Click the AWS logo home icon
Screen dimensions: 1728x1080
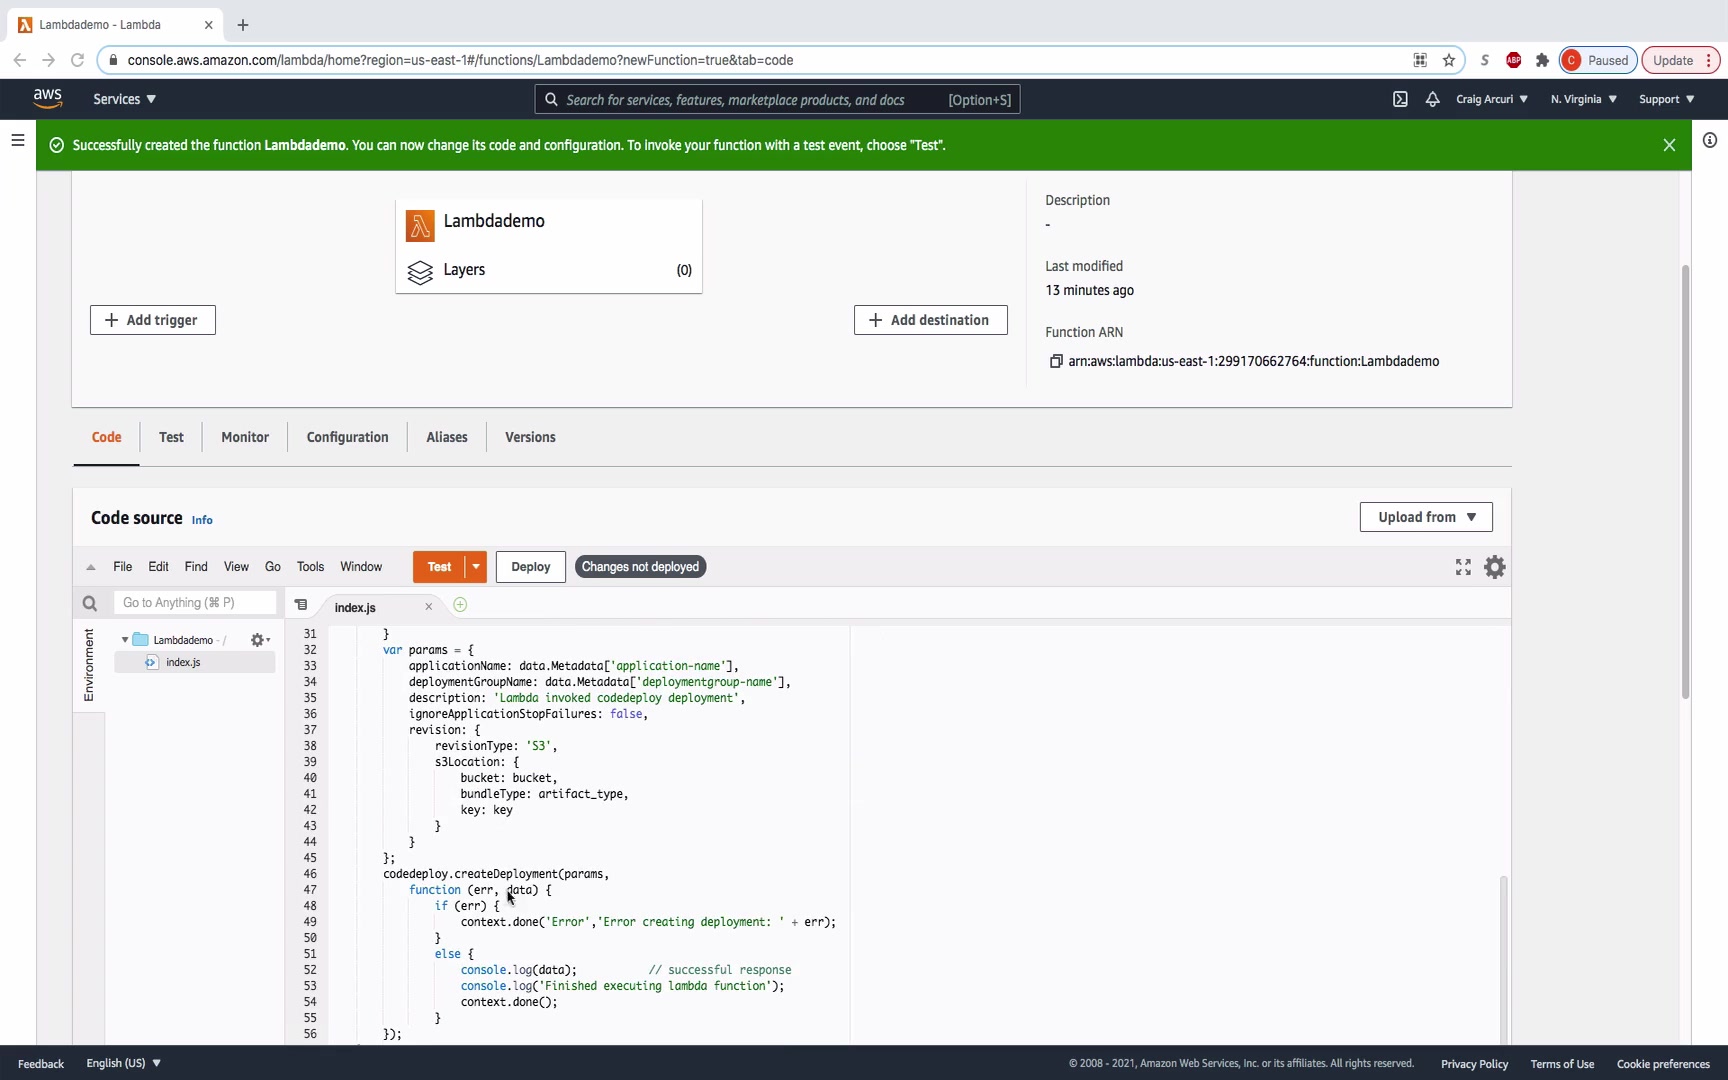pos(47,98)
